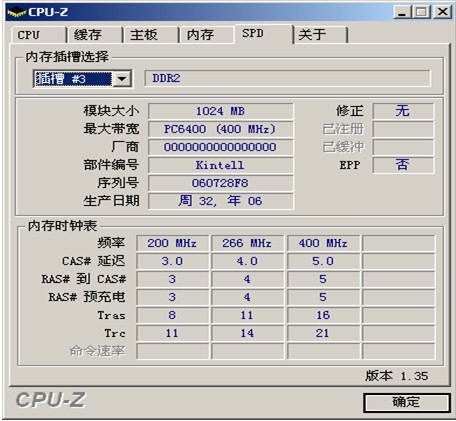Click the CAS# 延迟 row label
456x421 pixels.
(94, 261)
